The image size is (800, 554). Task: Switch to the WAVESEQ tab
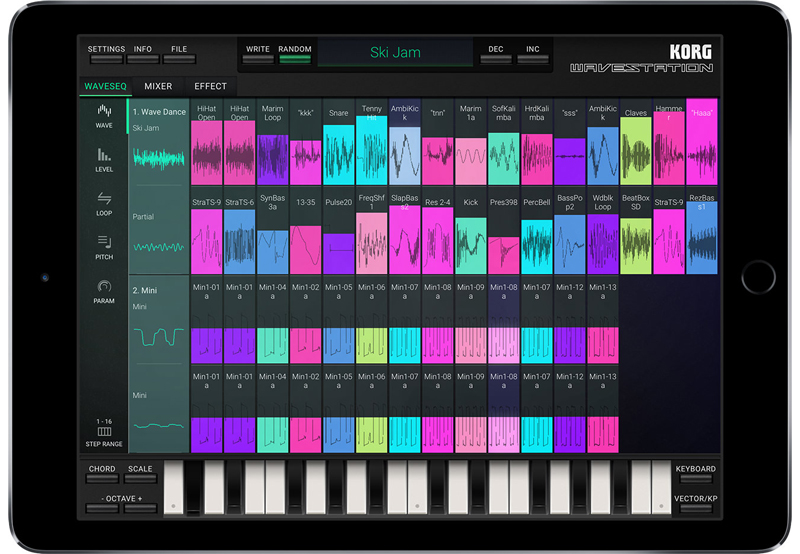tap(106, 86)
